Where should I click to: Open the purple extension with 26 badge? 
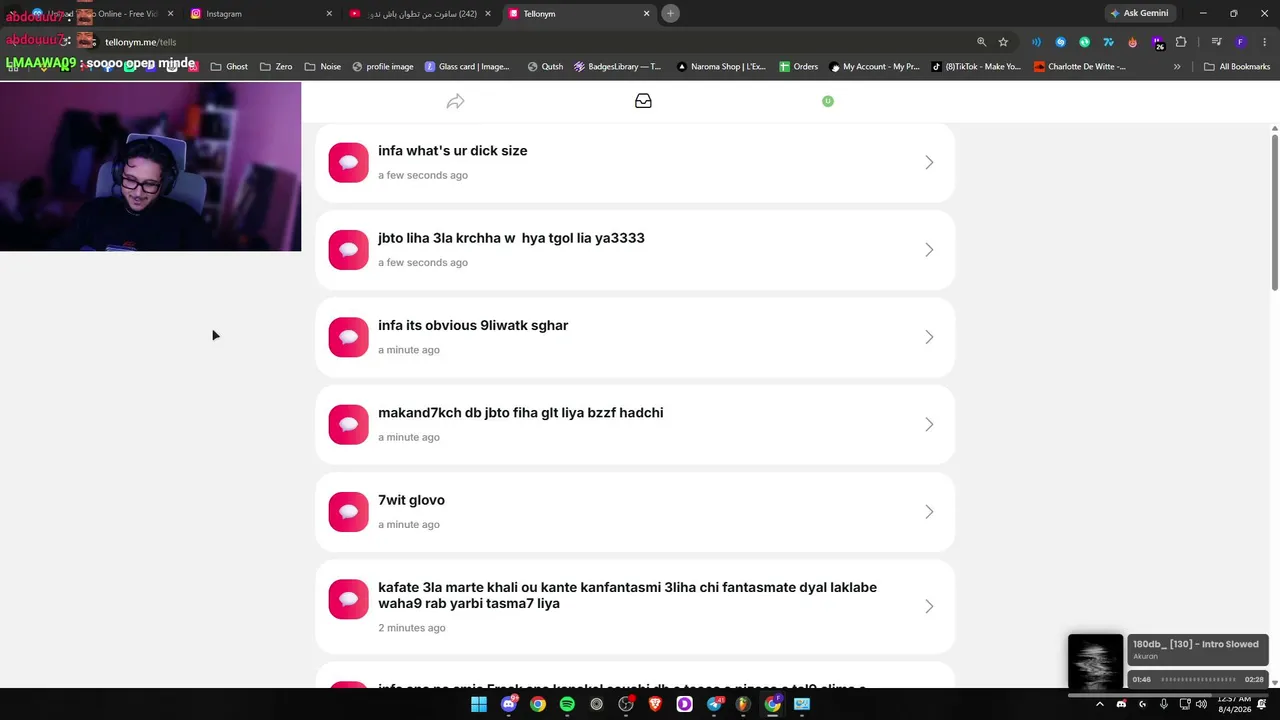pyautogui.click(x=1157, y=42)
